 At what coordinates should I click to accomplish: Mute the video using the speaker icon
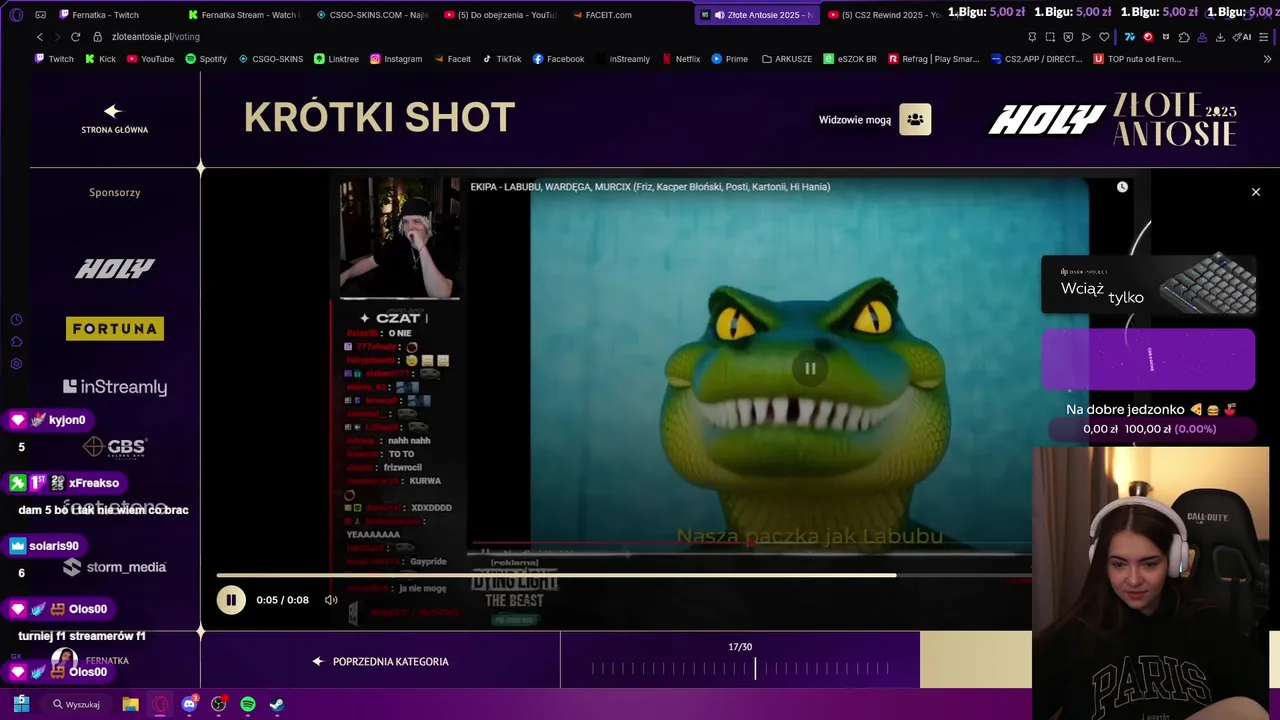coord(331,600)
